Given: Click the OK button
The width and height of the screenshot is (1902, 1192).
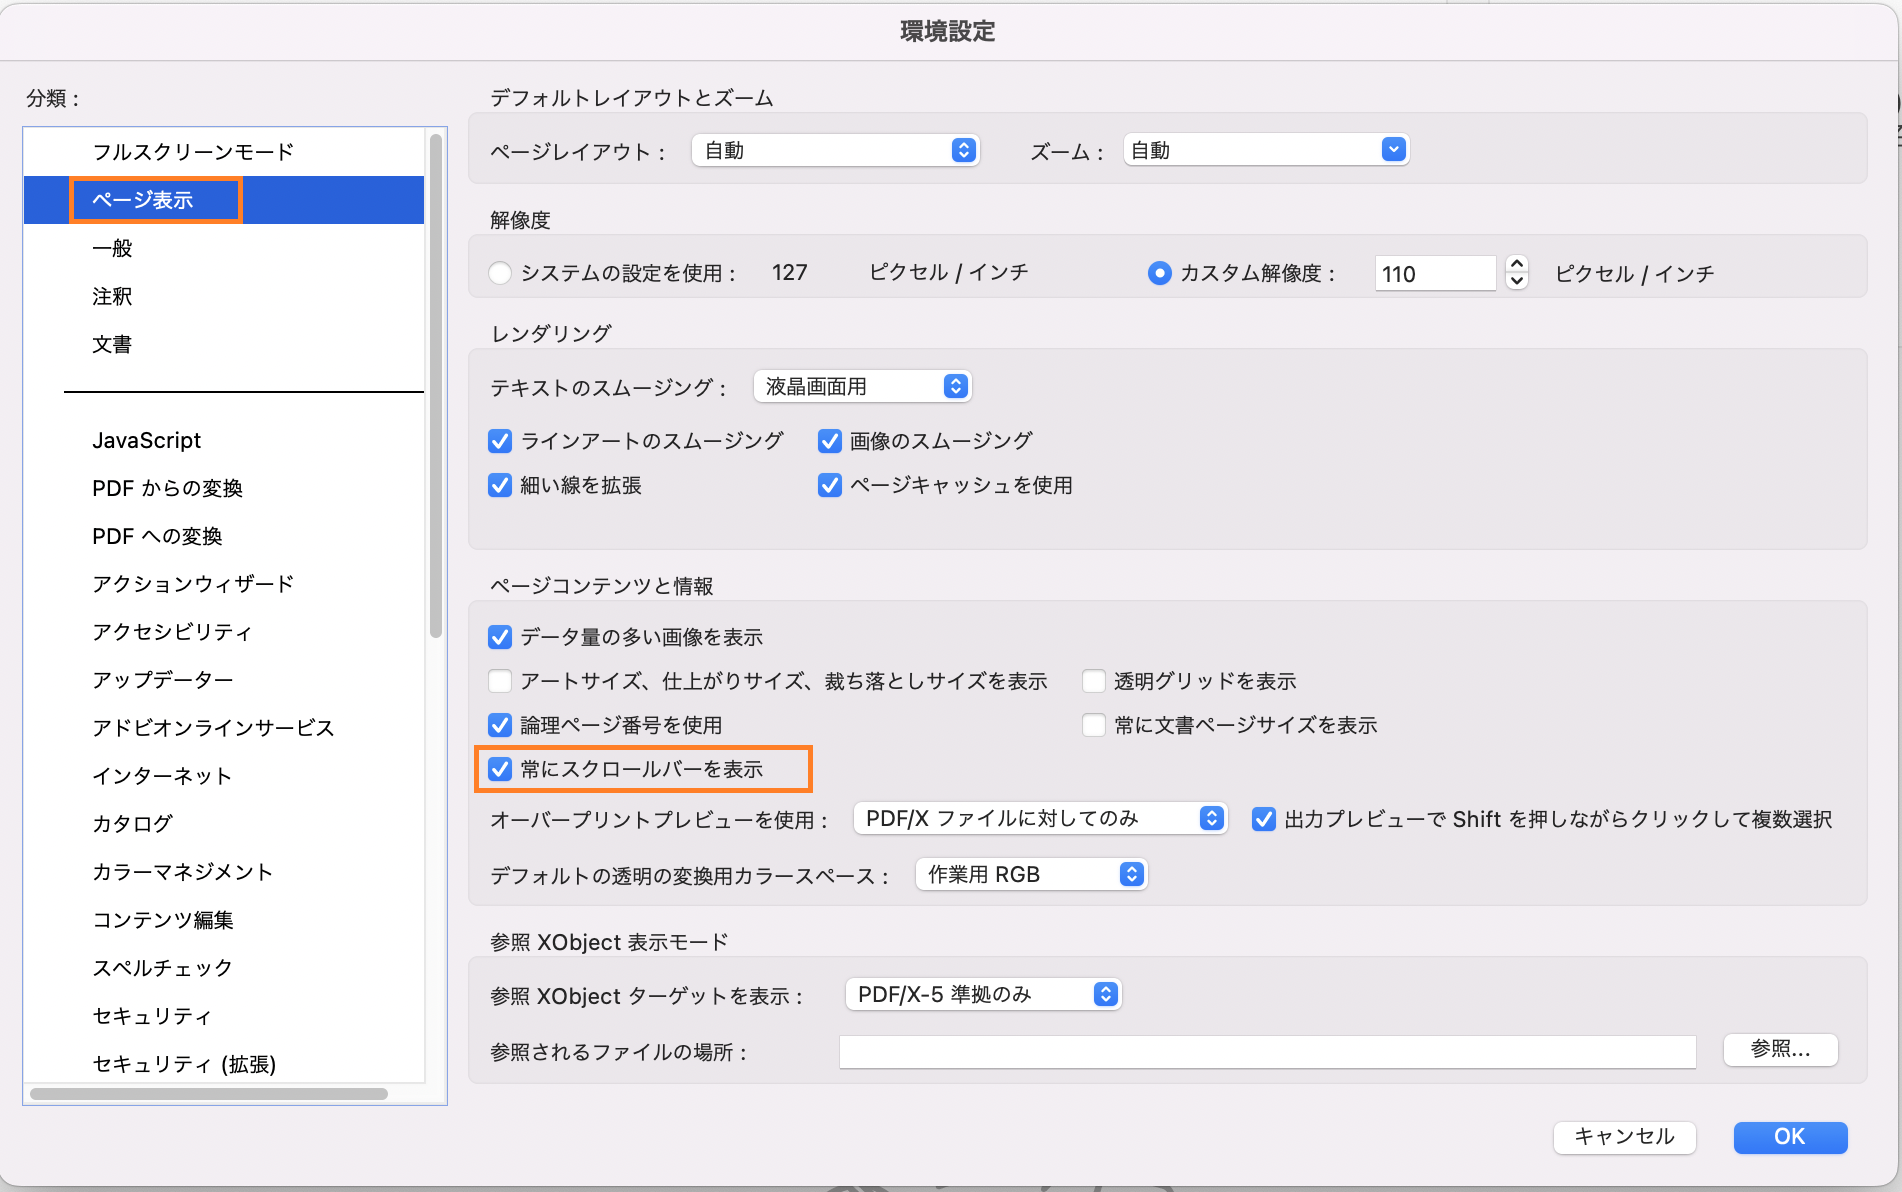Looking at the screenshot, I should point(1789,1137).
